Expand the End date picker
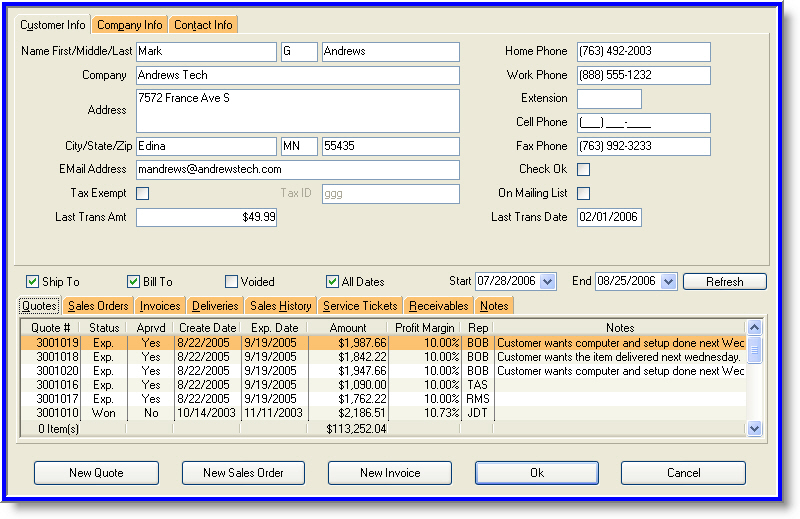Image resolution: width=800 pixels, height=519 pixels. (669, 282)
